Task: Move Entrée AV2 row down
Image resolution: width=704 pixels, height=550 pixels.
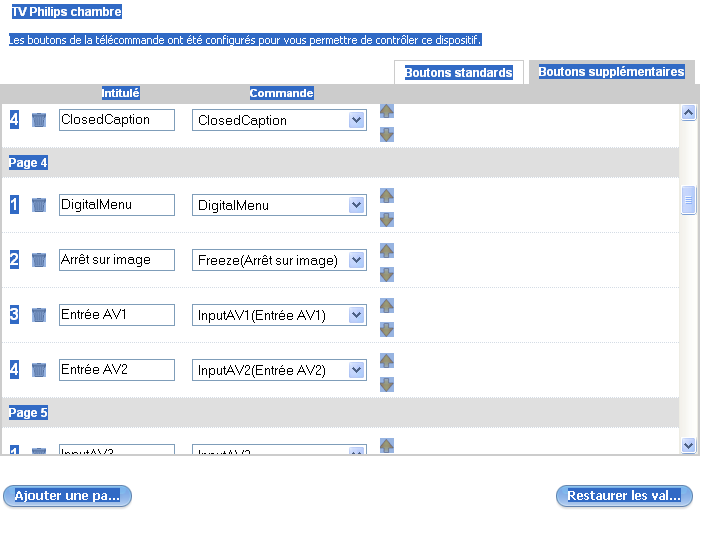Action: pos(387,384)
